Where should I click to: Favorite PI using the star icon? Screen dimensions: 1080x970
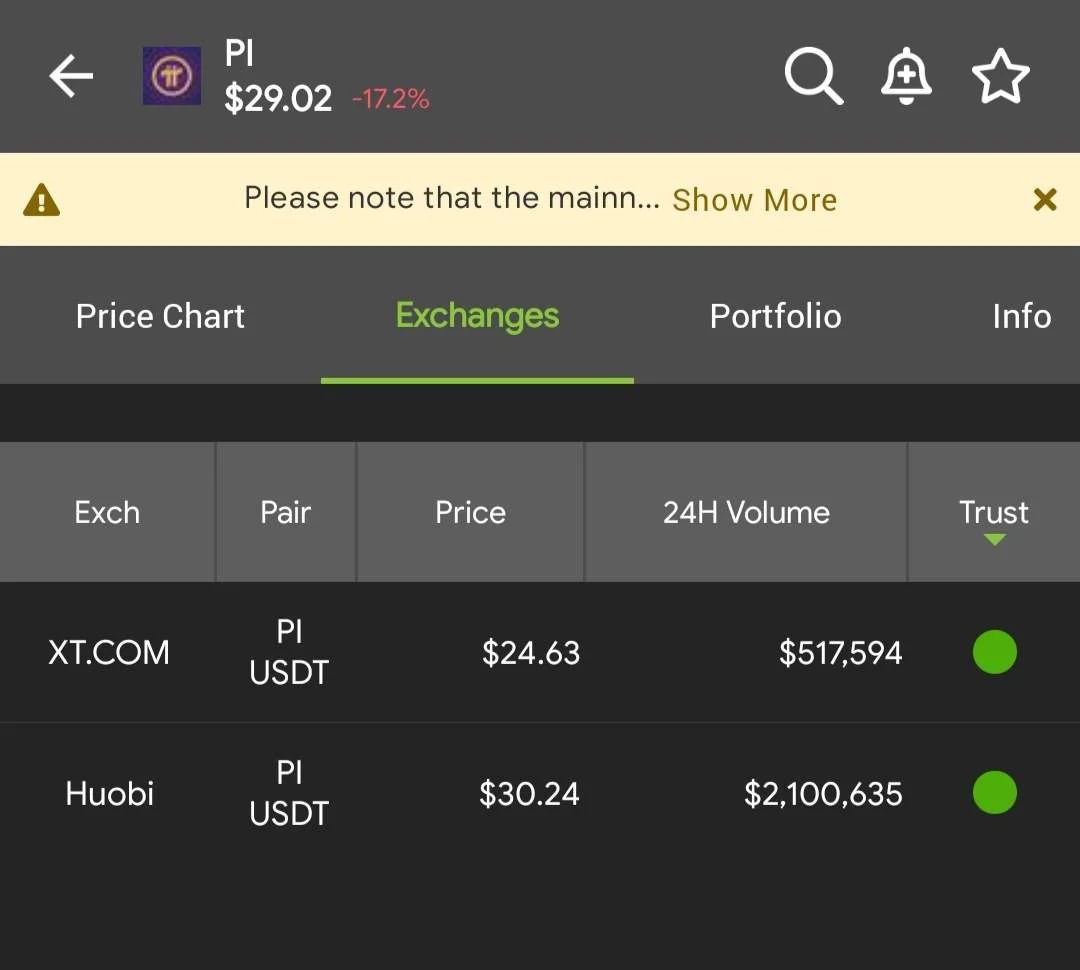[x=1000, y=76]
